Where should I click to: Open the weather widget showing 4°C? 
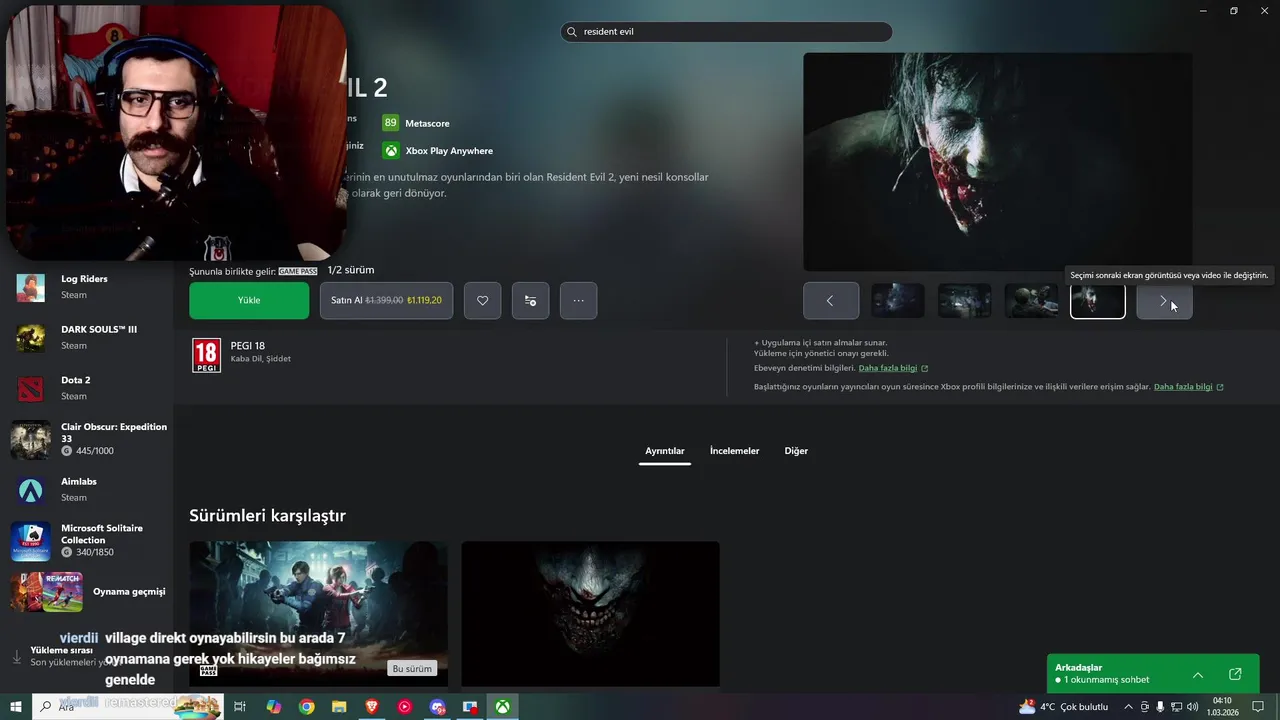pyautogui.click(x=1063, y=707)
